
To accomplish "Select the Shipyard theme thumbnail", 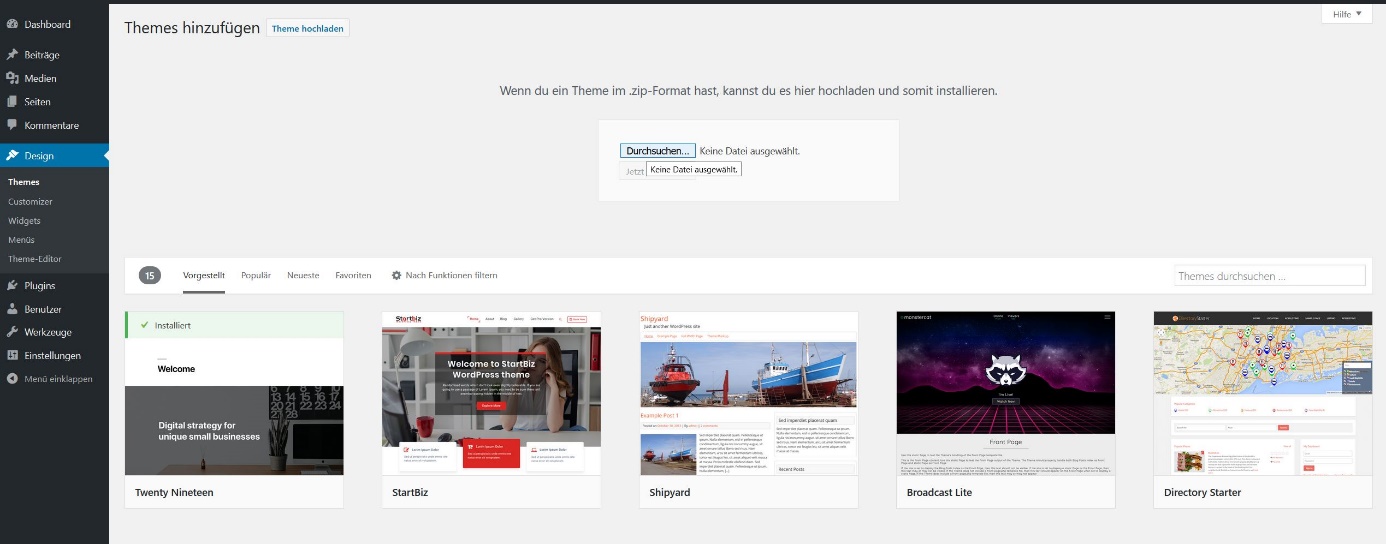I will coord(749,393).
